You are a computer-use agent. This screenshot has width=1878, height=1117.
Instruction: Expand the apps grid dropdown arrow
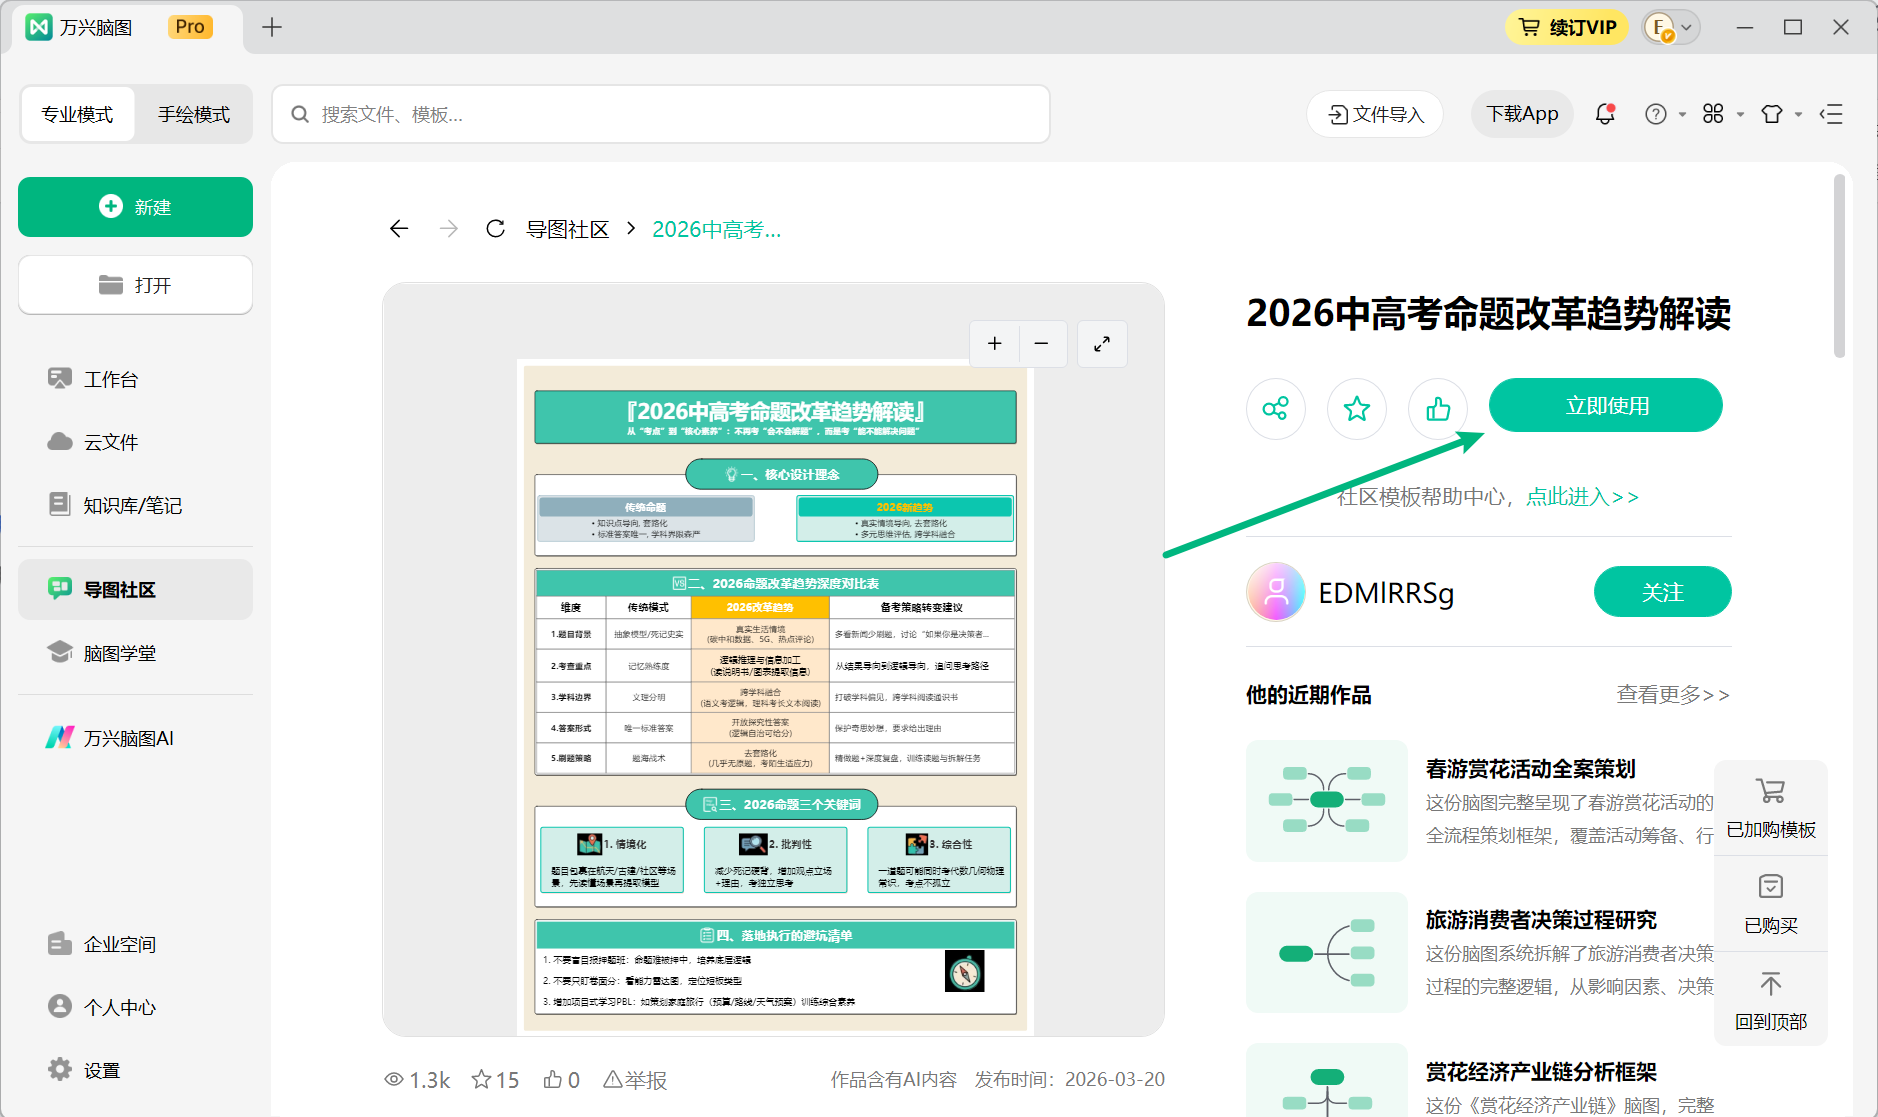point(1740,115)
